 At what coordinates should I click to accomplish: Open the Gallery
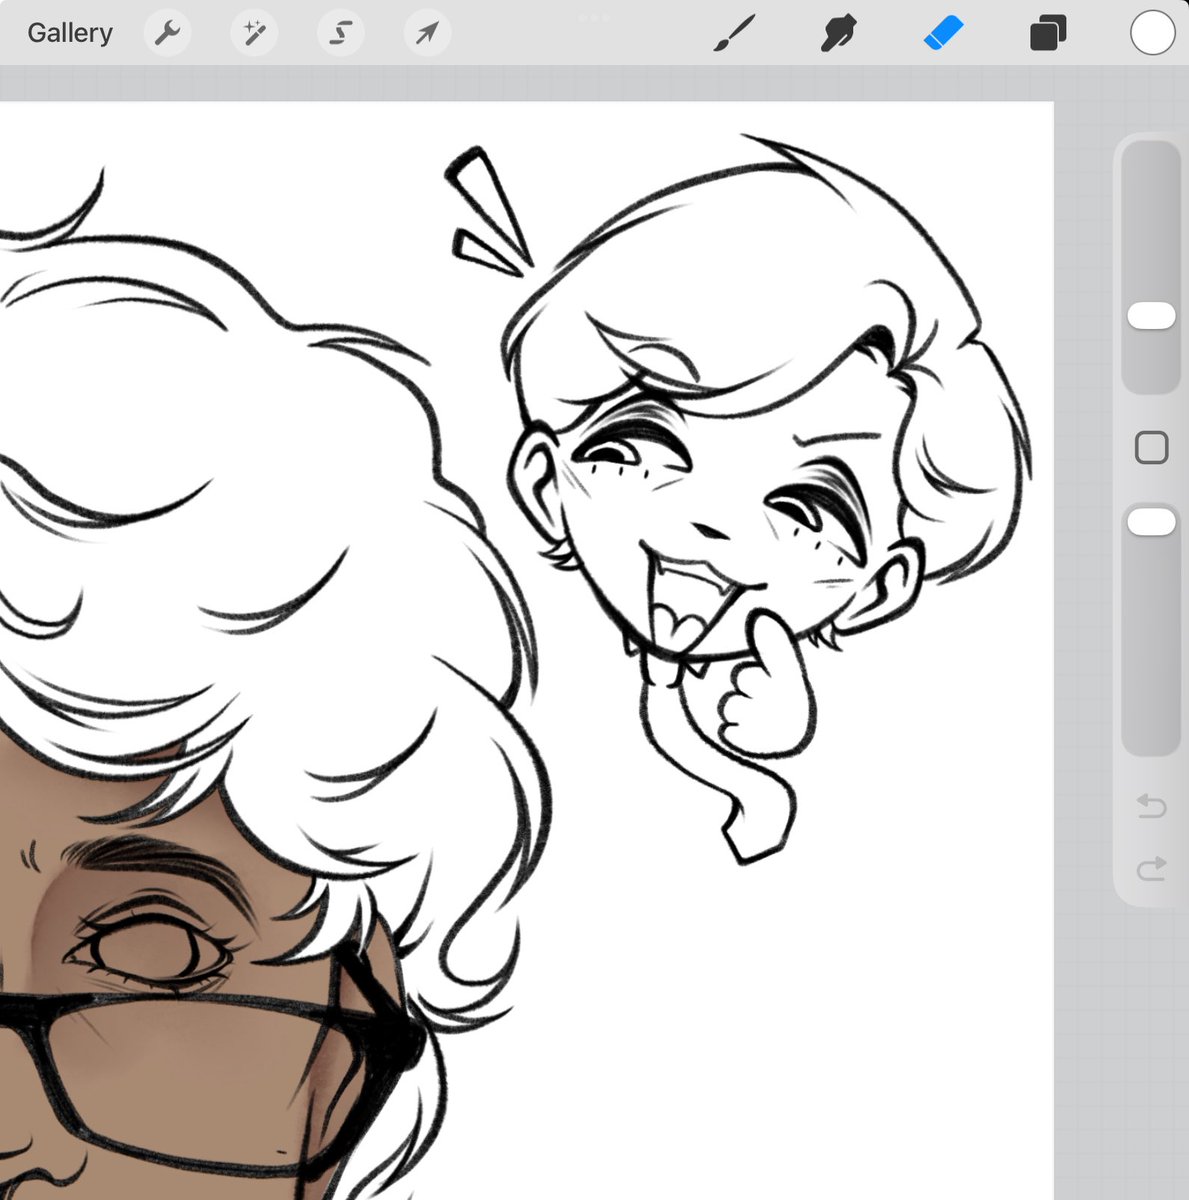point(70,33)
